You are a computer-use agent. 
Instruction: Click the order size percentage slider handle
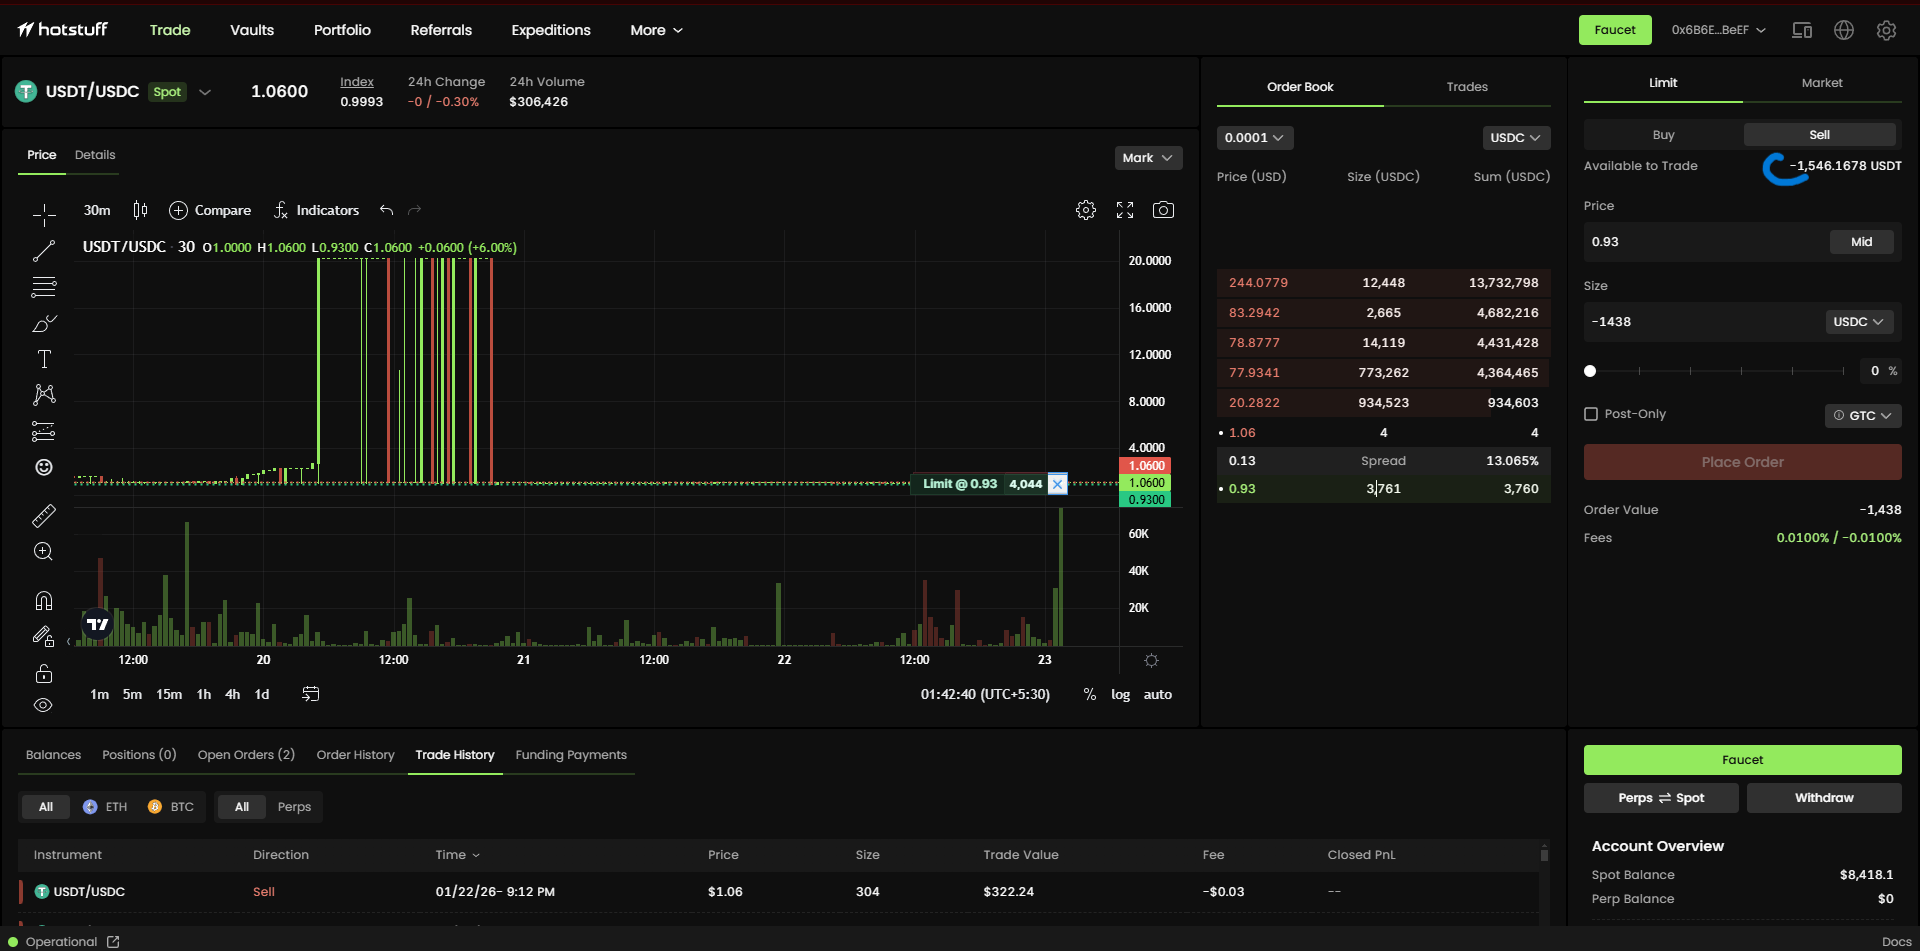point(1590,371)
